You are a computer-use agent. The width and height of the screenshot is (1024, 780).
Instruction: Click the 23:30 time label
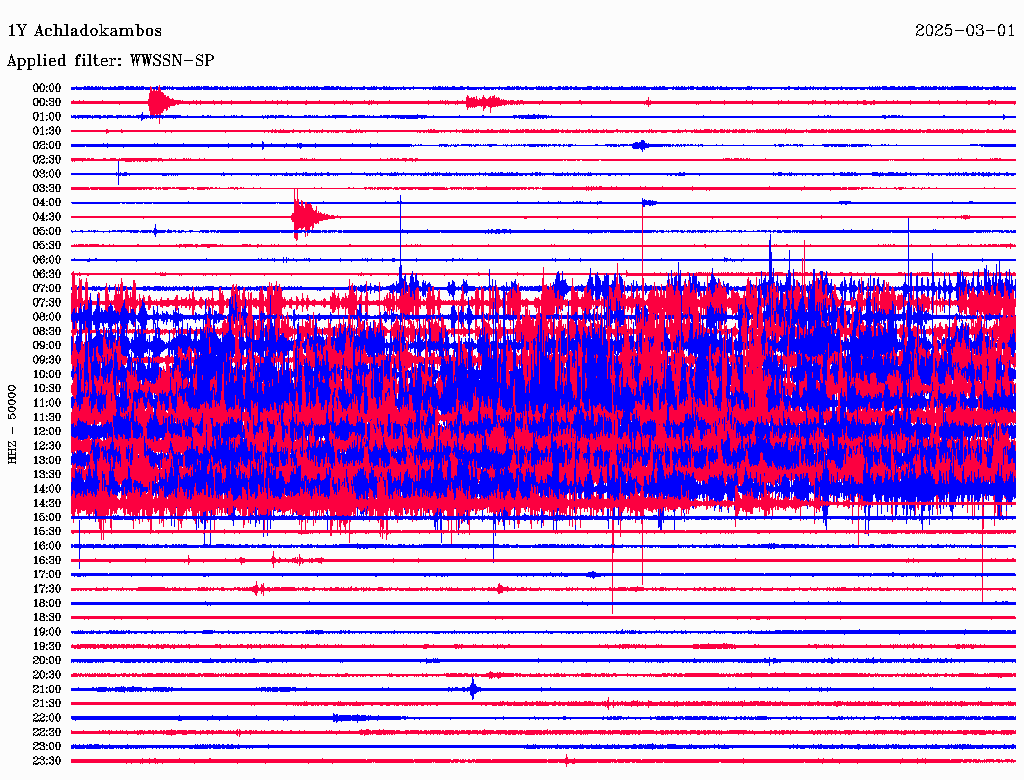47,761
